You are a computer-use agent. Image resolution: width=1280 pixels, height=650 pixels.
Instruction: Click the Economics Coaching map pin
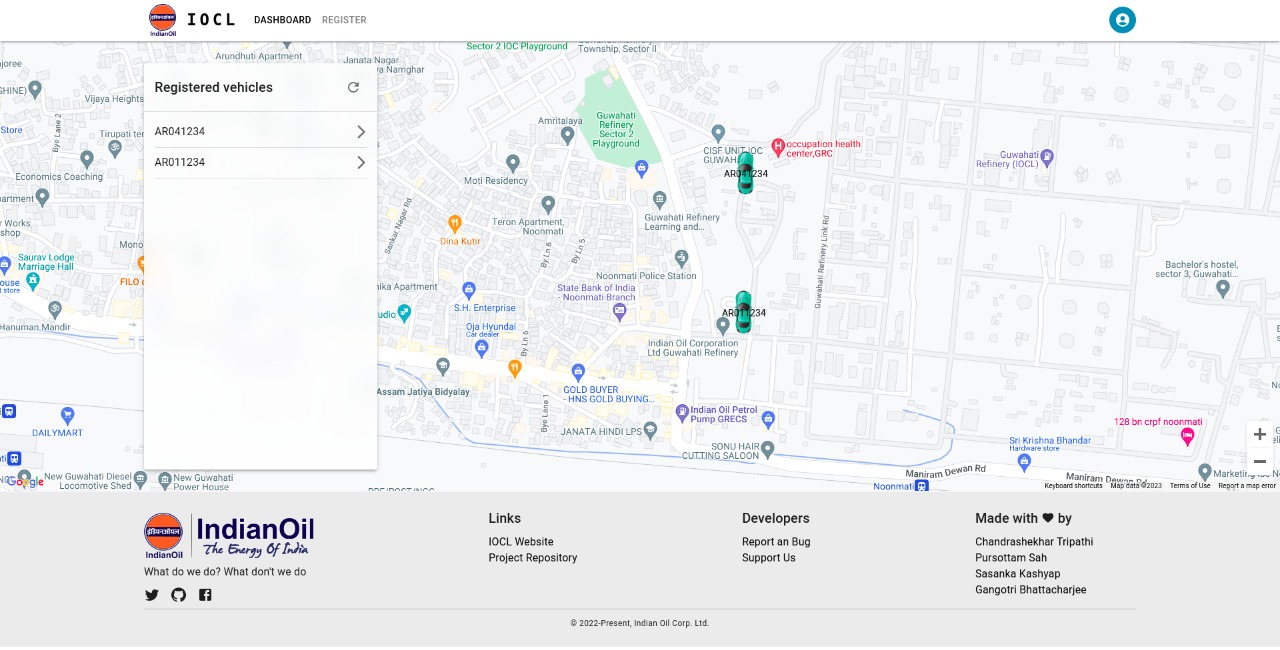87,159
